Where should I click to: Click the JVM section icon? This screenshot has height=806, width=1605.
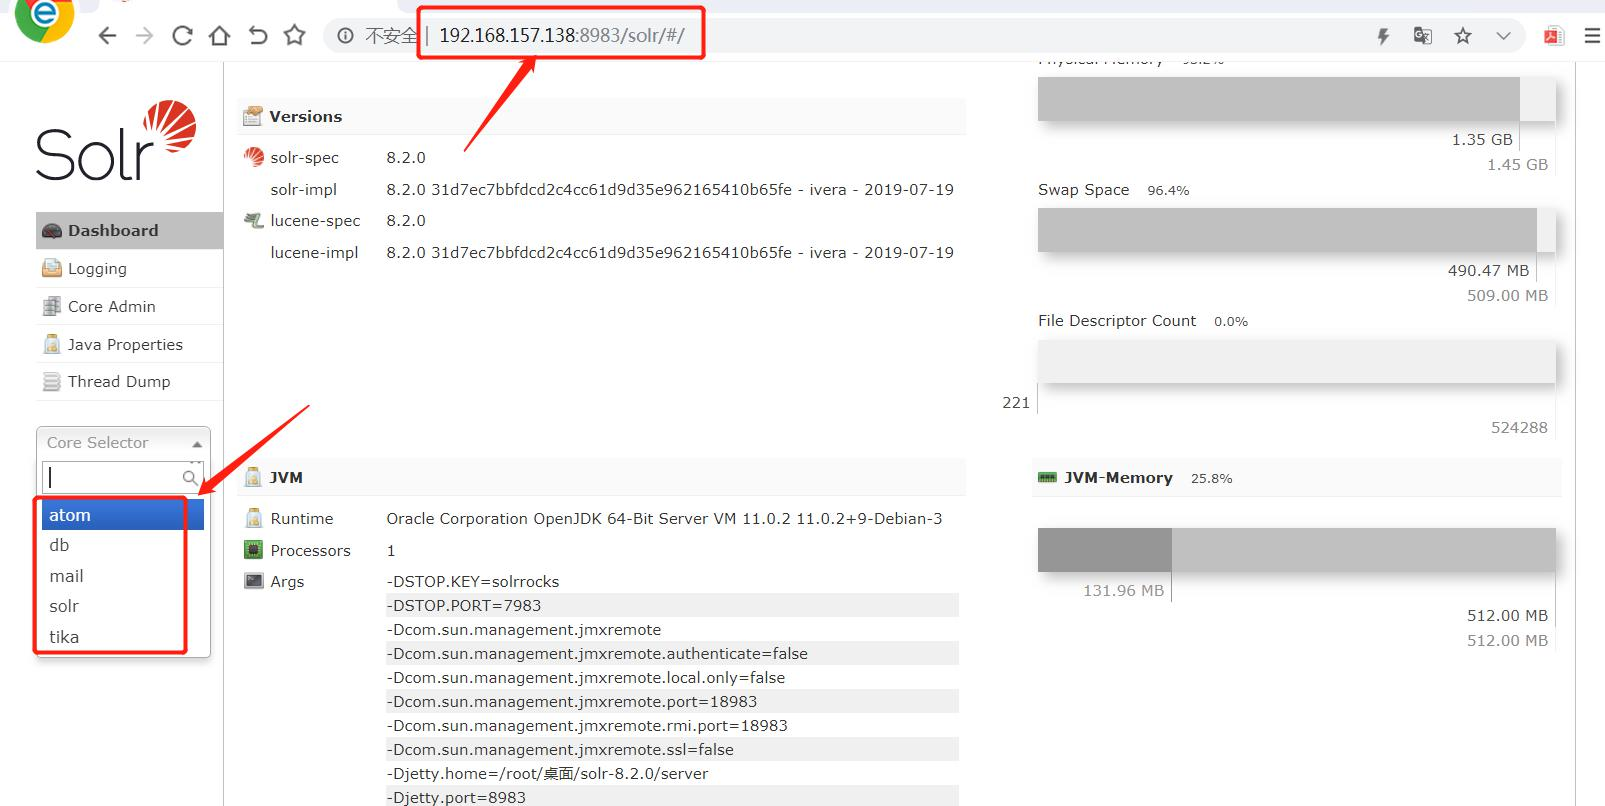253,477
